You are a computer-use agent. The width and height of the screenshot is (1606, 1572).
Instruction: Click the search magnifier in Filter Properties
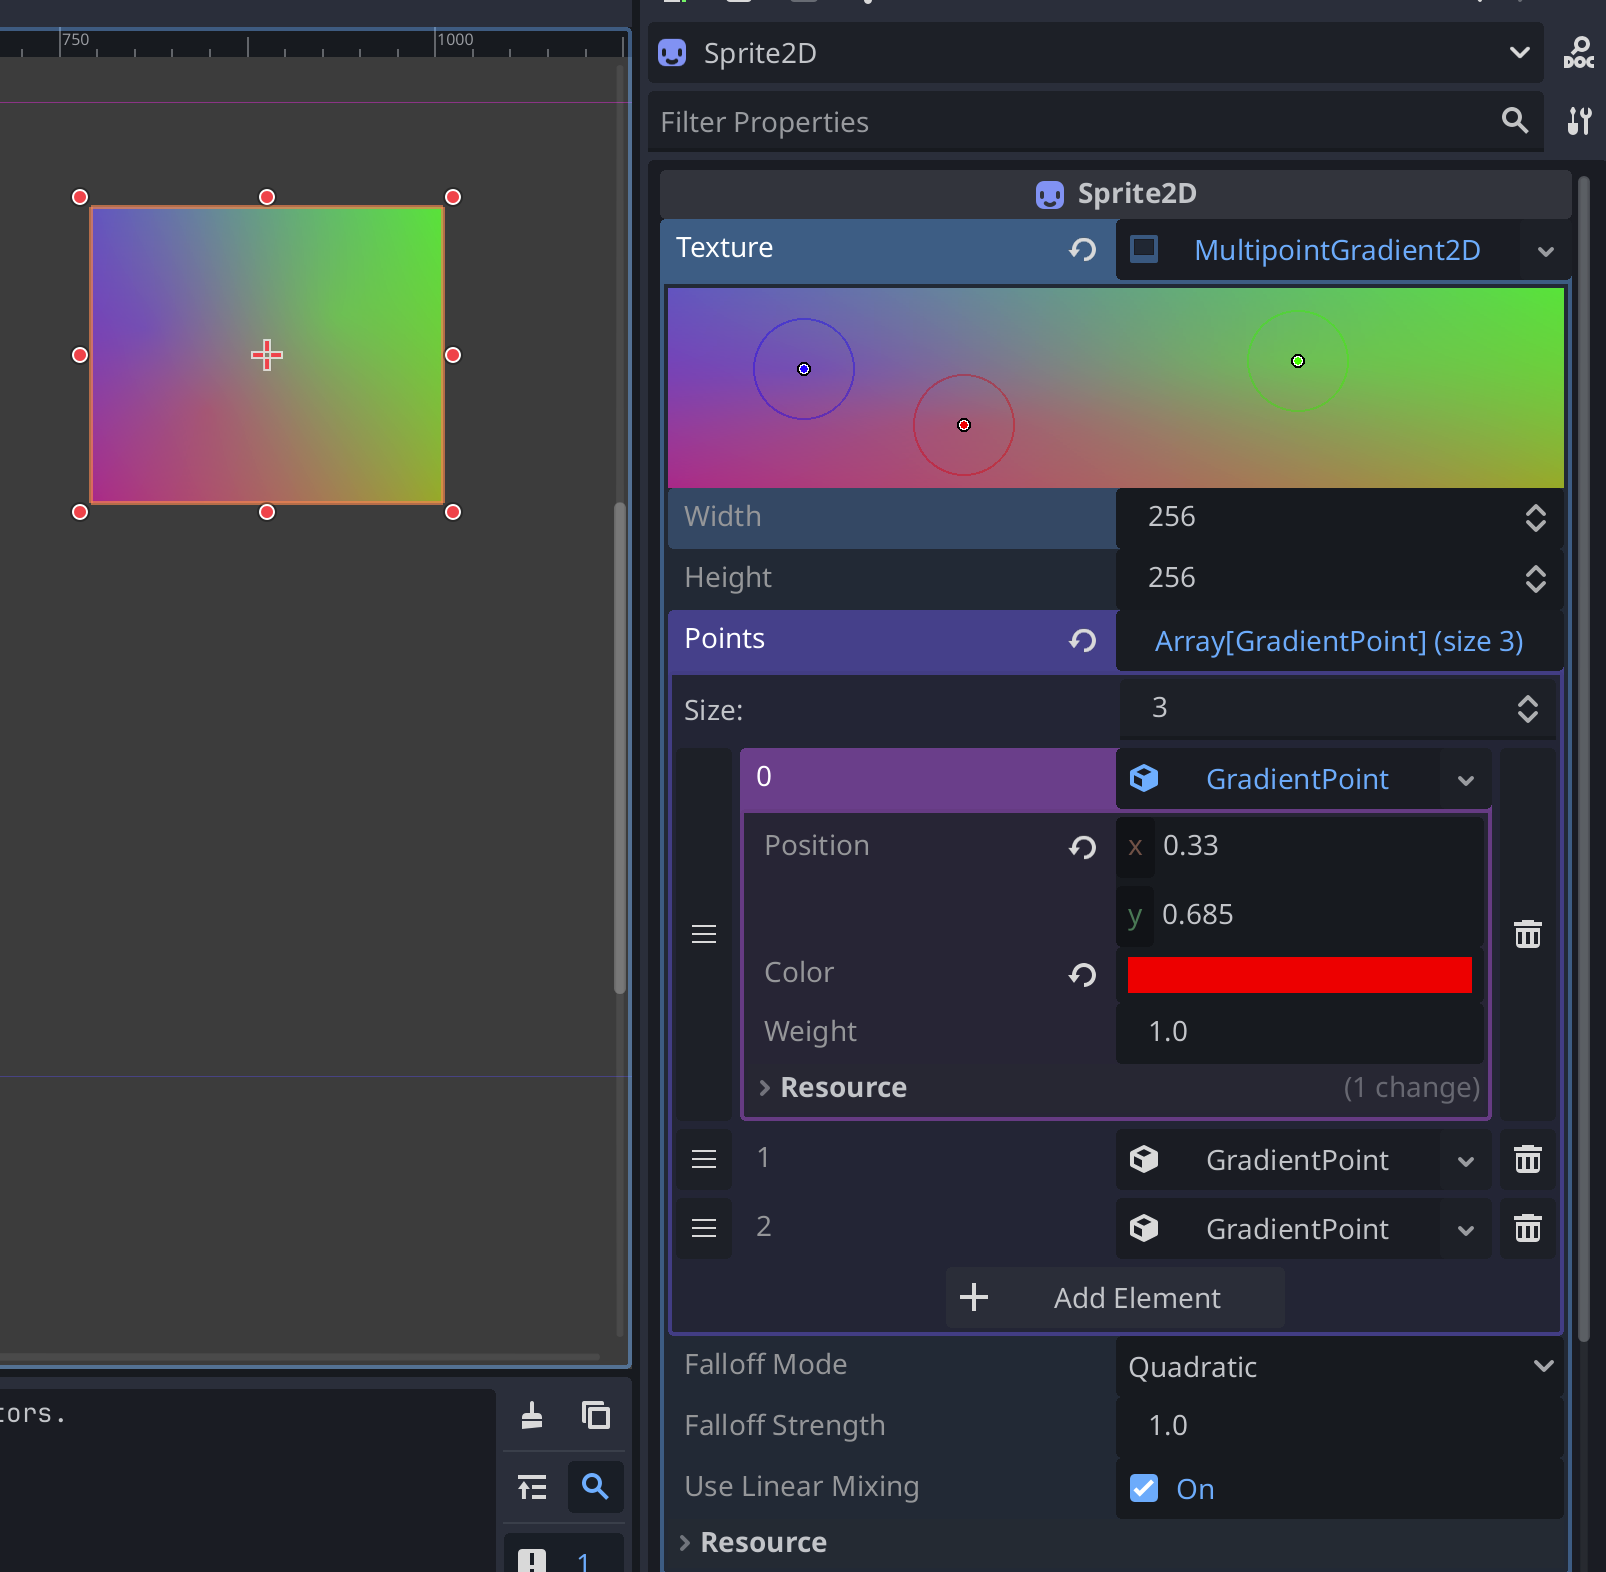(x=1515, y=121)
